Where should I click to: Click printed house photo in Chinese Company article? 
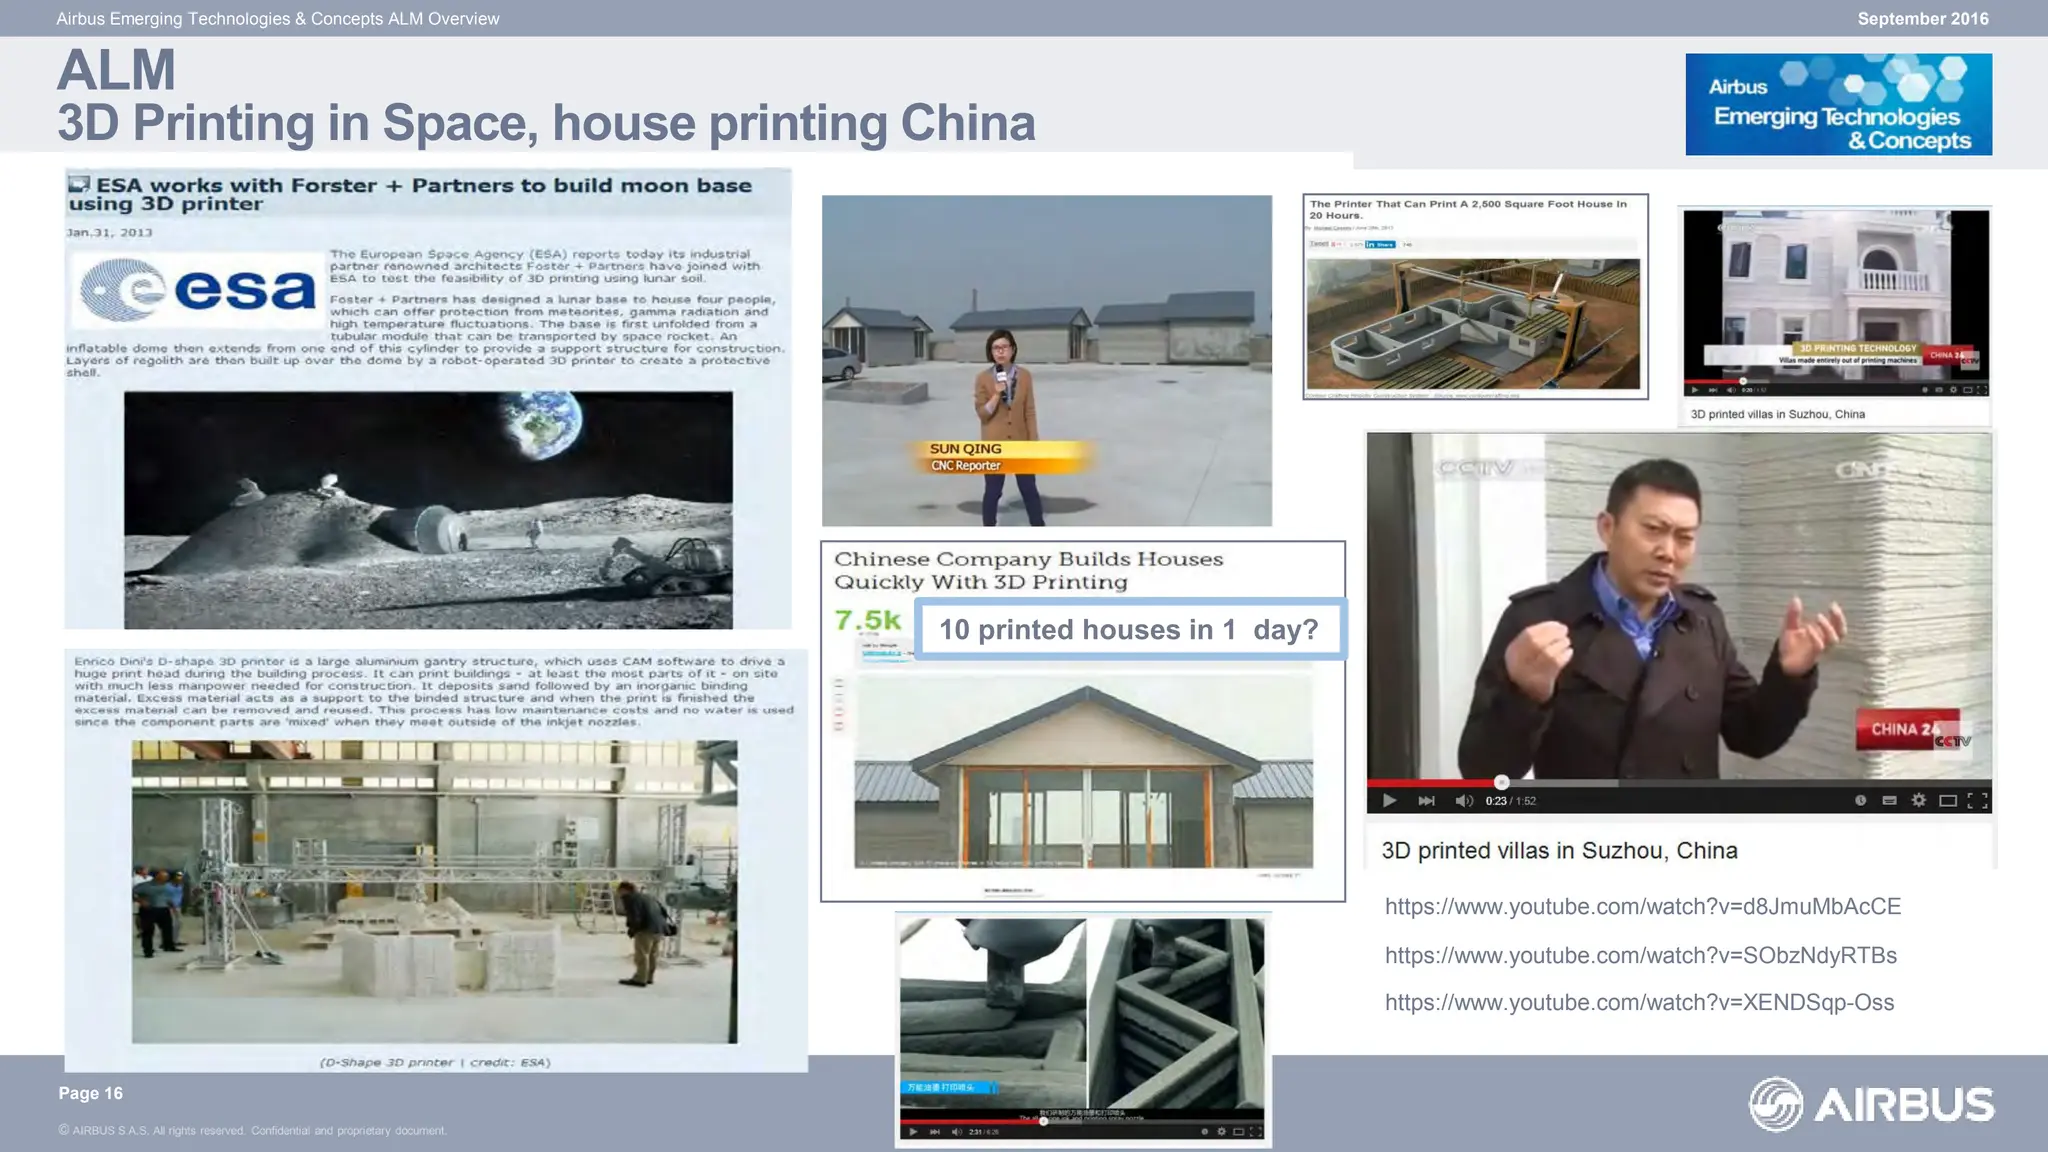coord(1083,772)
